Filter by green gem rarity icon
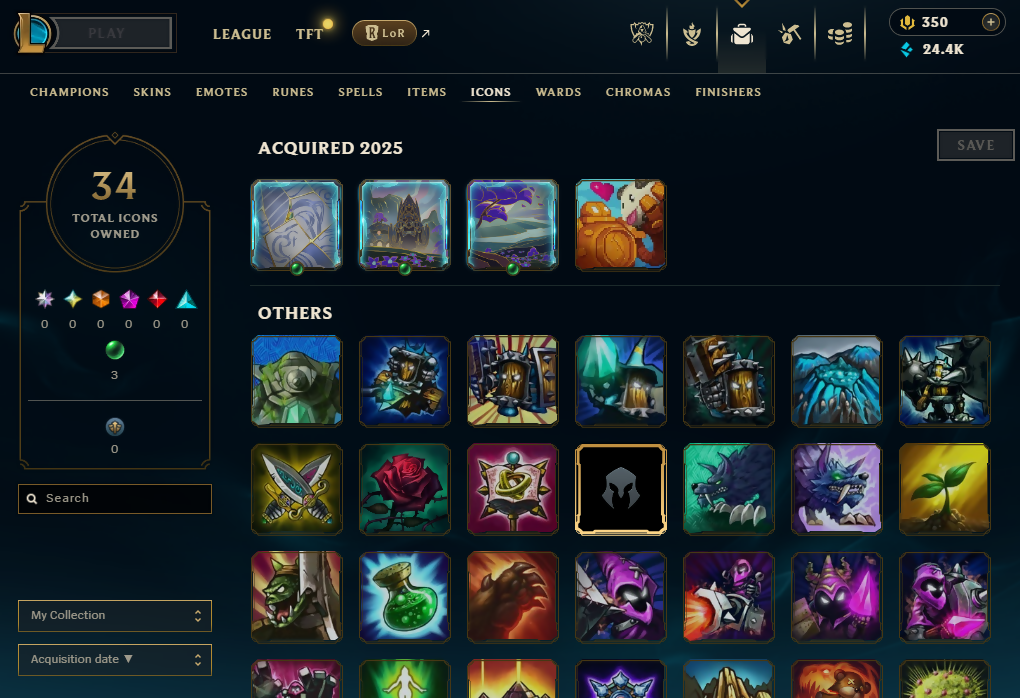Screen dimensions: 1020x698 point(114,350)
